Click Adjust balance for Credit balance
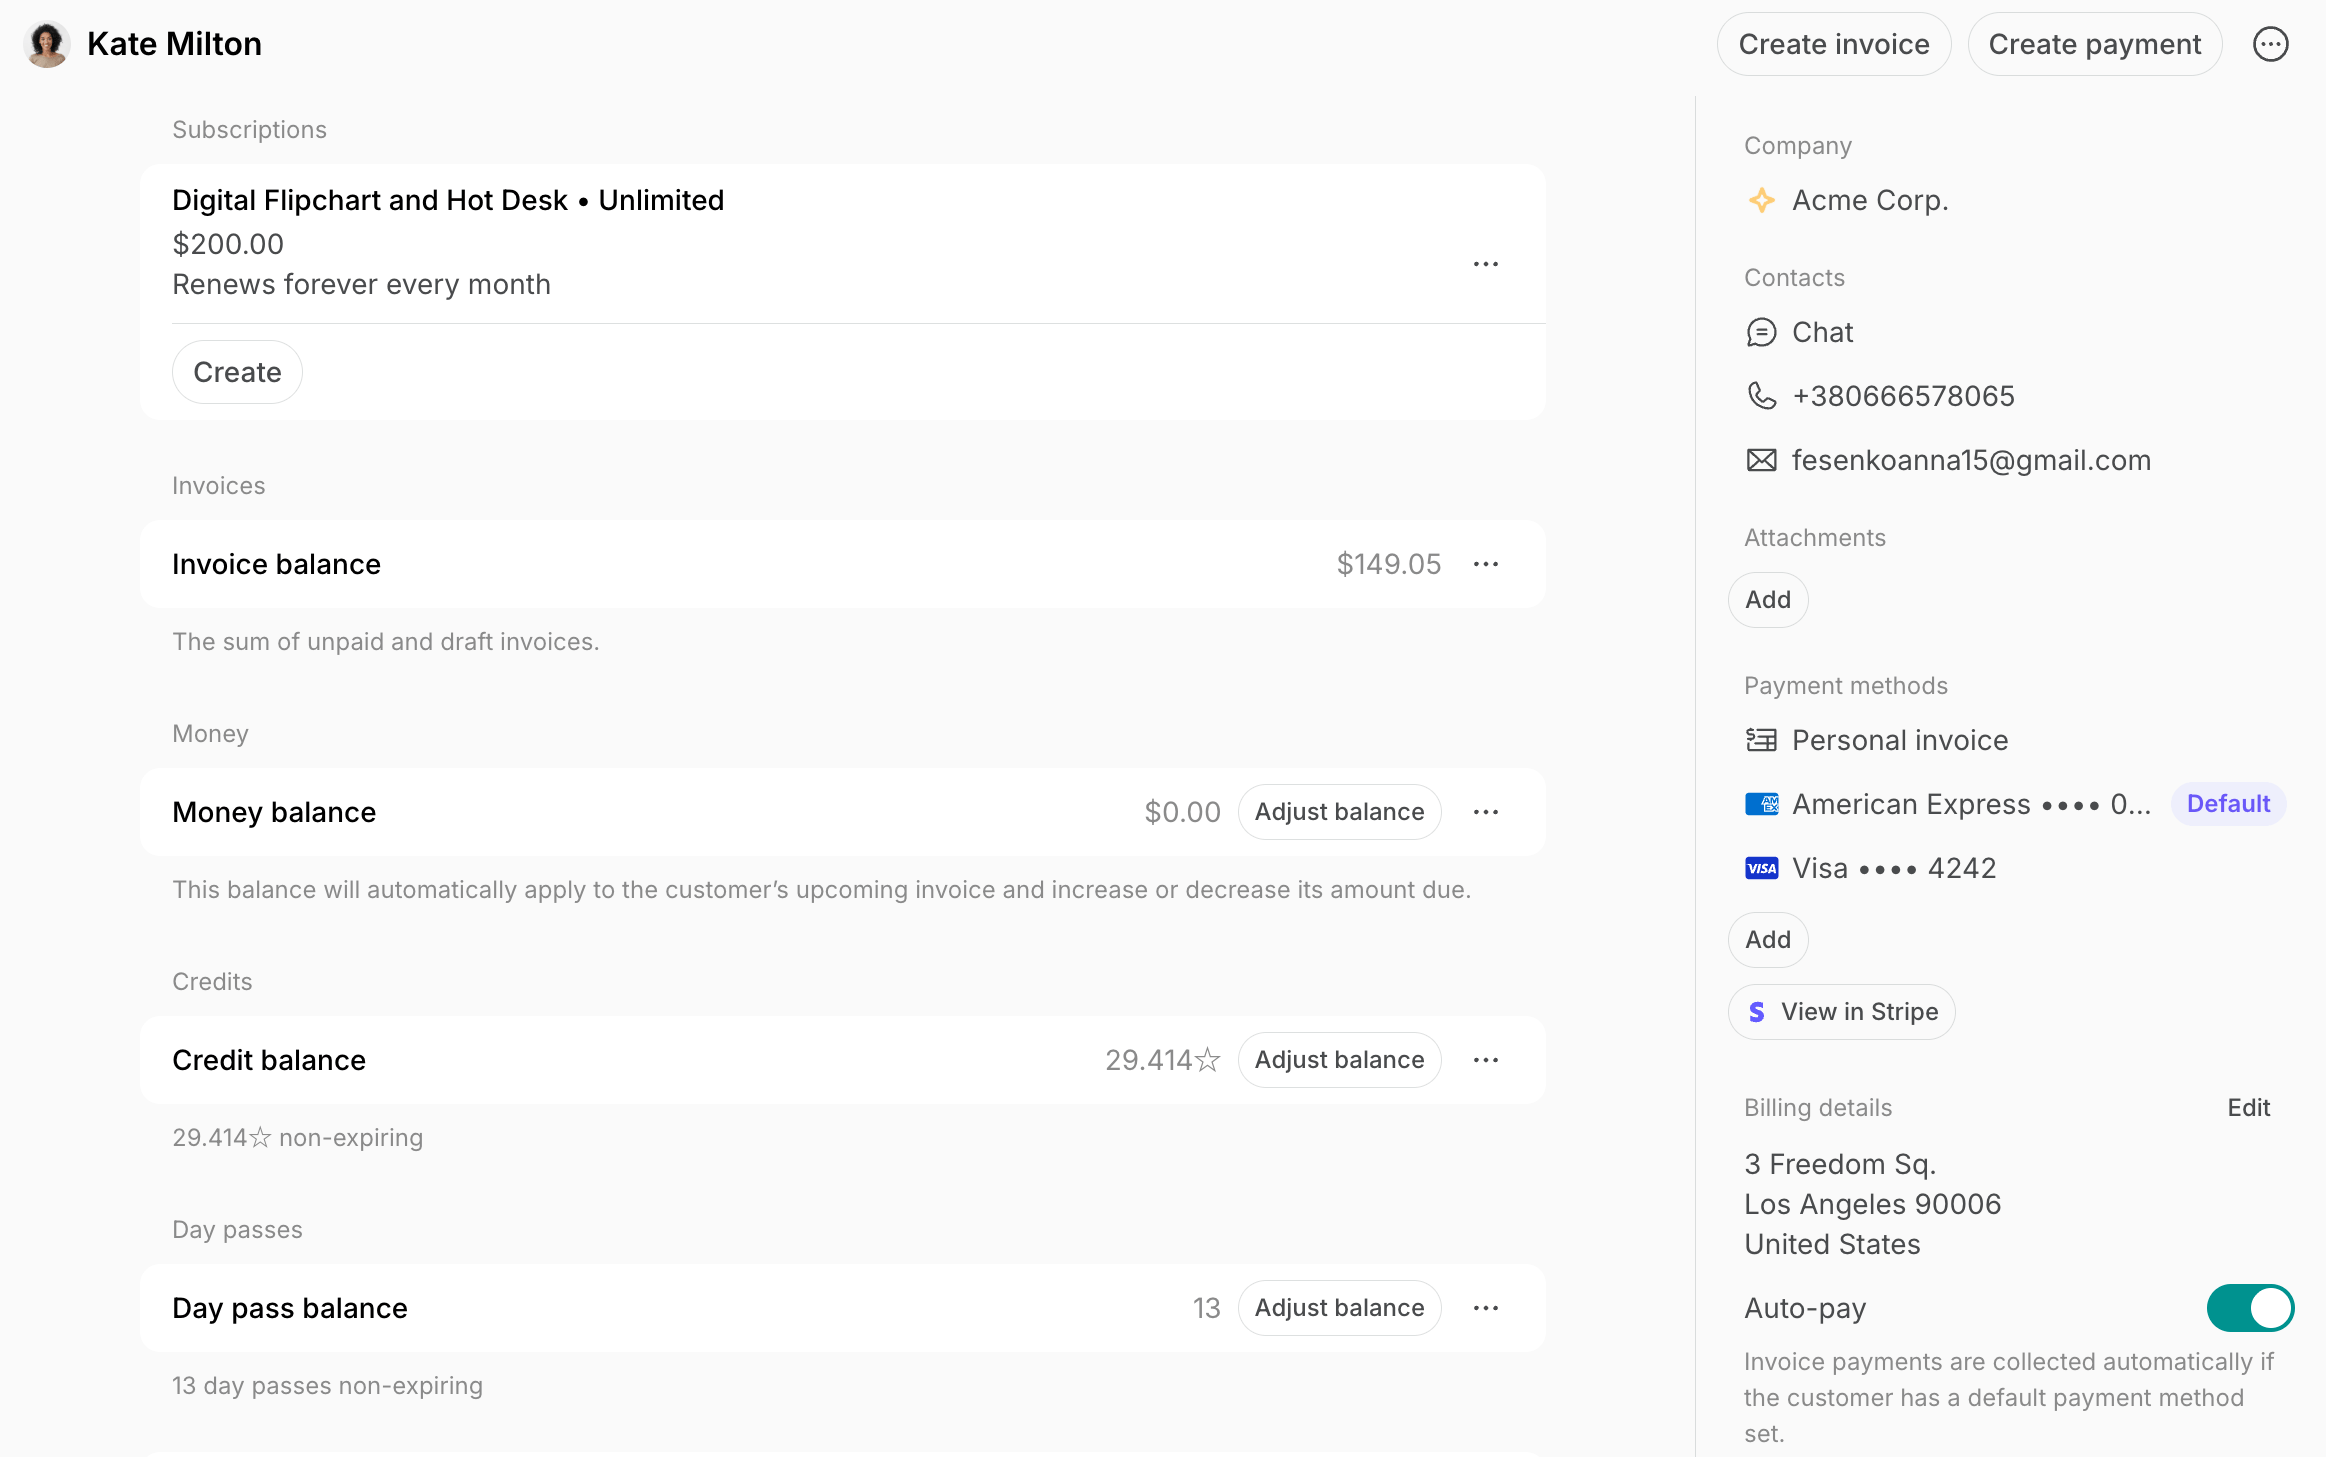Image resolution: width=2326 pixels, height=1457 pixels. [x=1339, y=1060]
